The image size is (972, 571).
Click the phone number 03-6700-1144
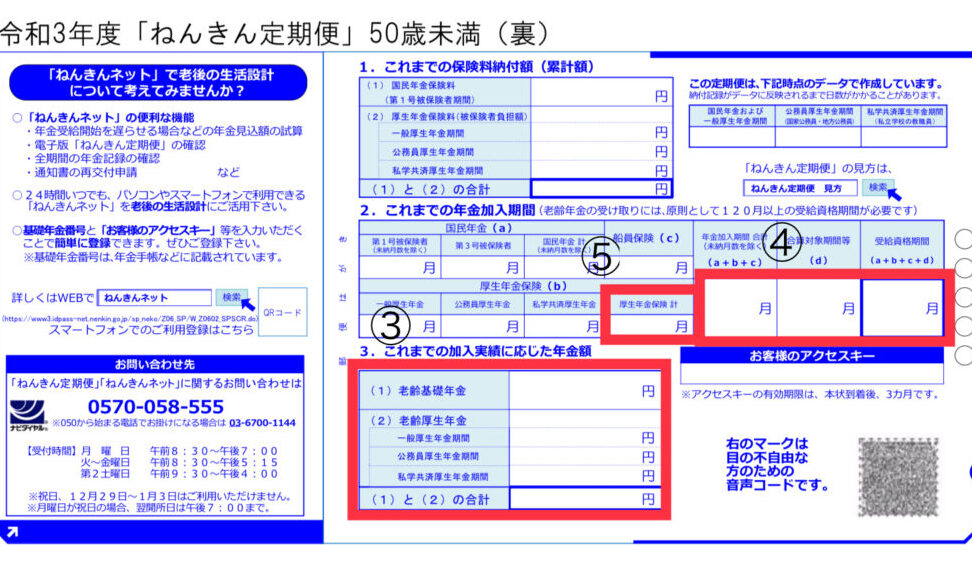coord(258,423)
